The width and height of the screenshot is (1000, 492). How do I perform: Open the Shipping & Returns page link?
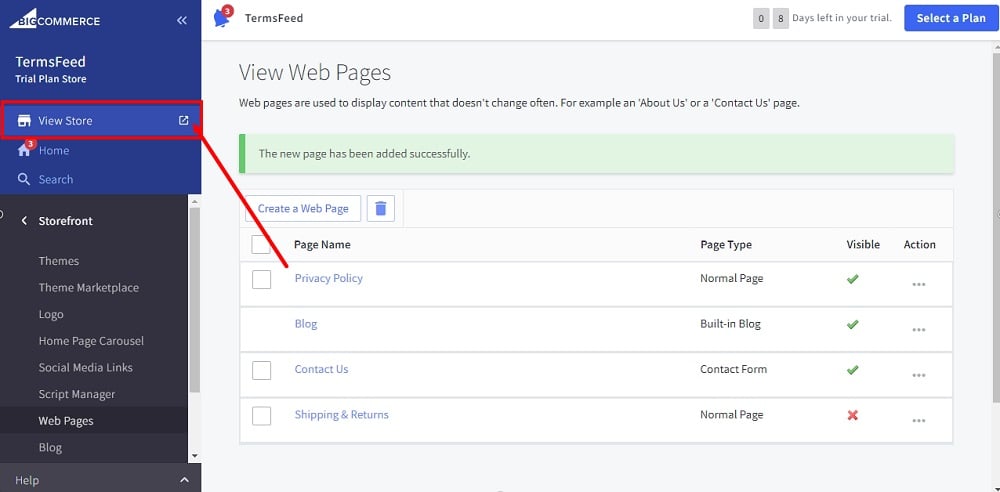pos(341,414)
